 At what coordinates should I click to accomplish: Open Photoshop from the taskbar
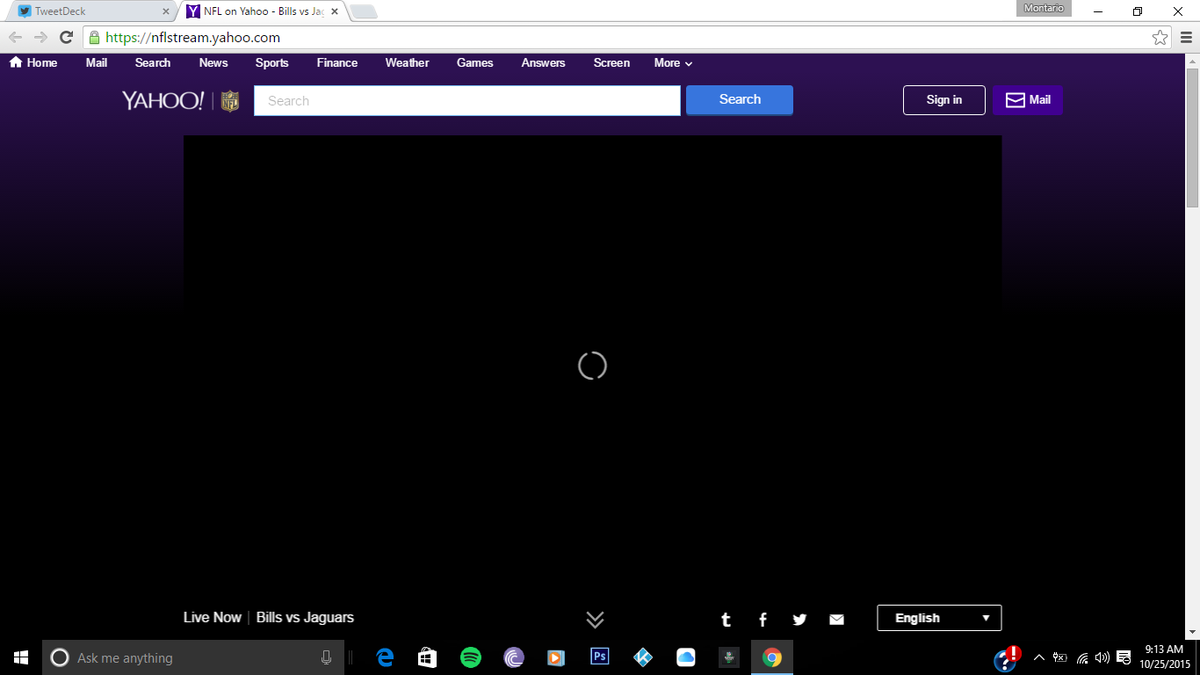[x=599, y=657]
